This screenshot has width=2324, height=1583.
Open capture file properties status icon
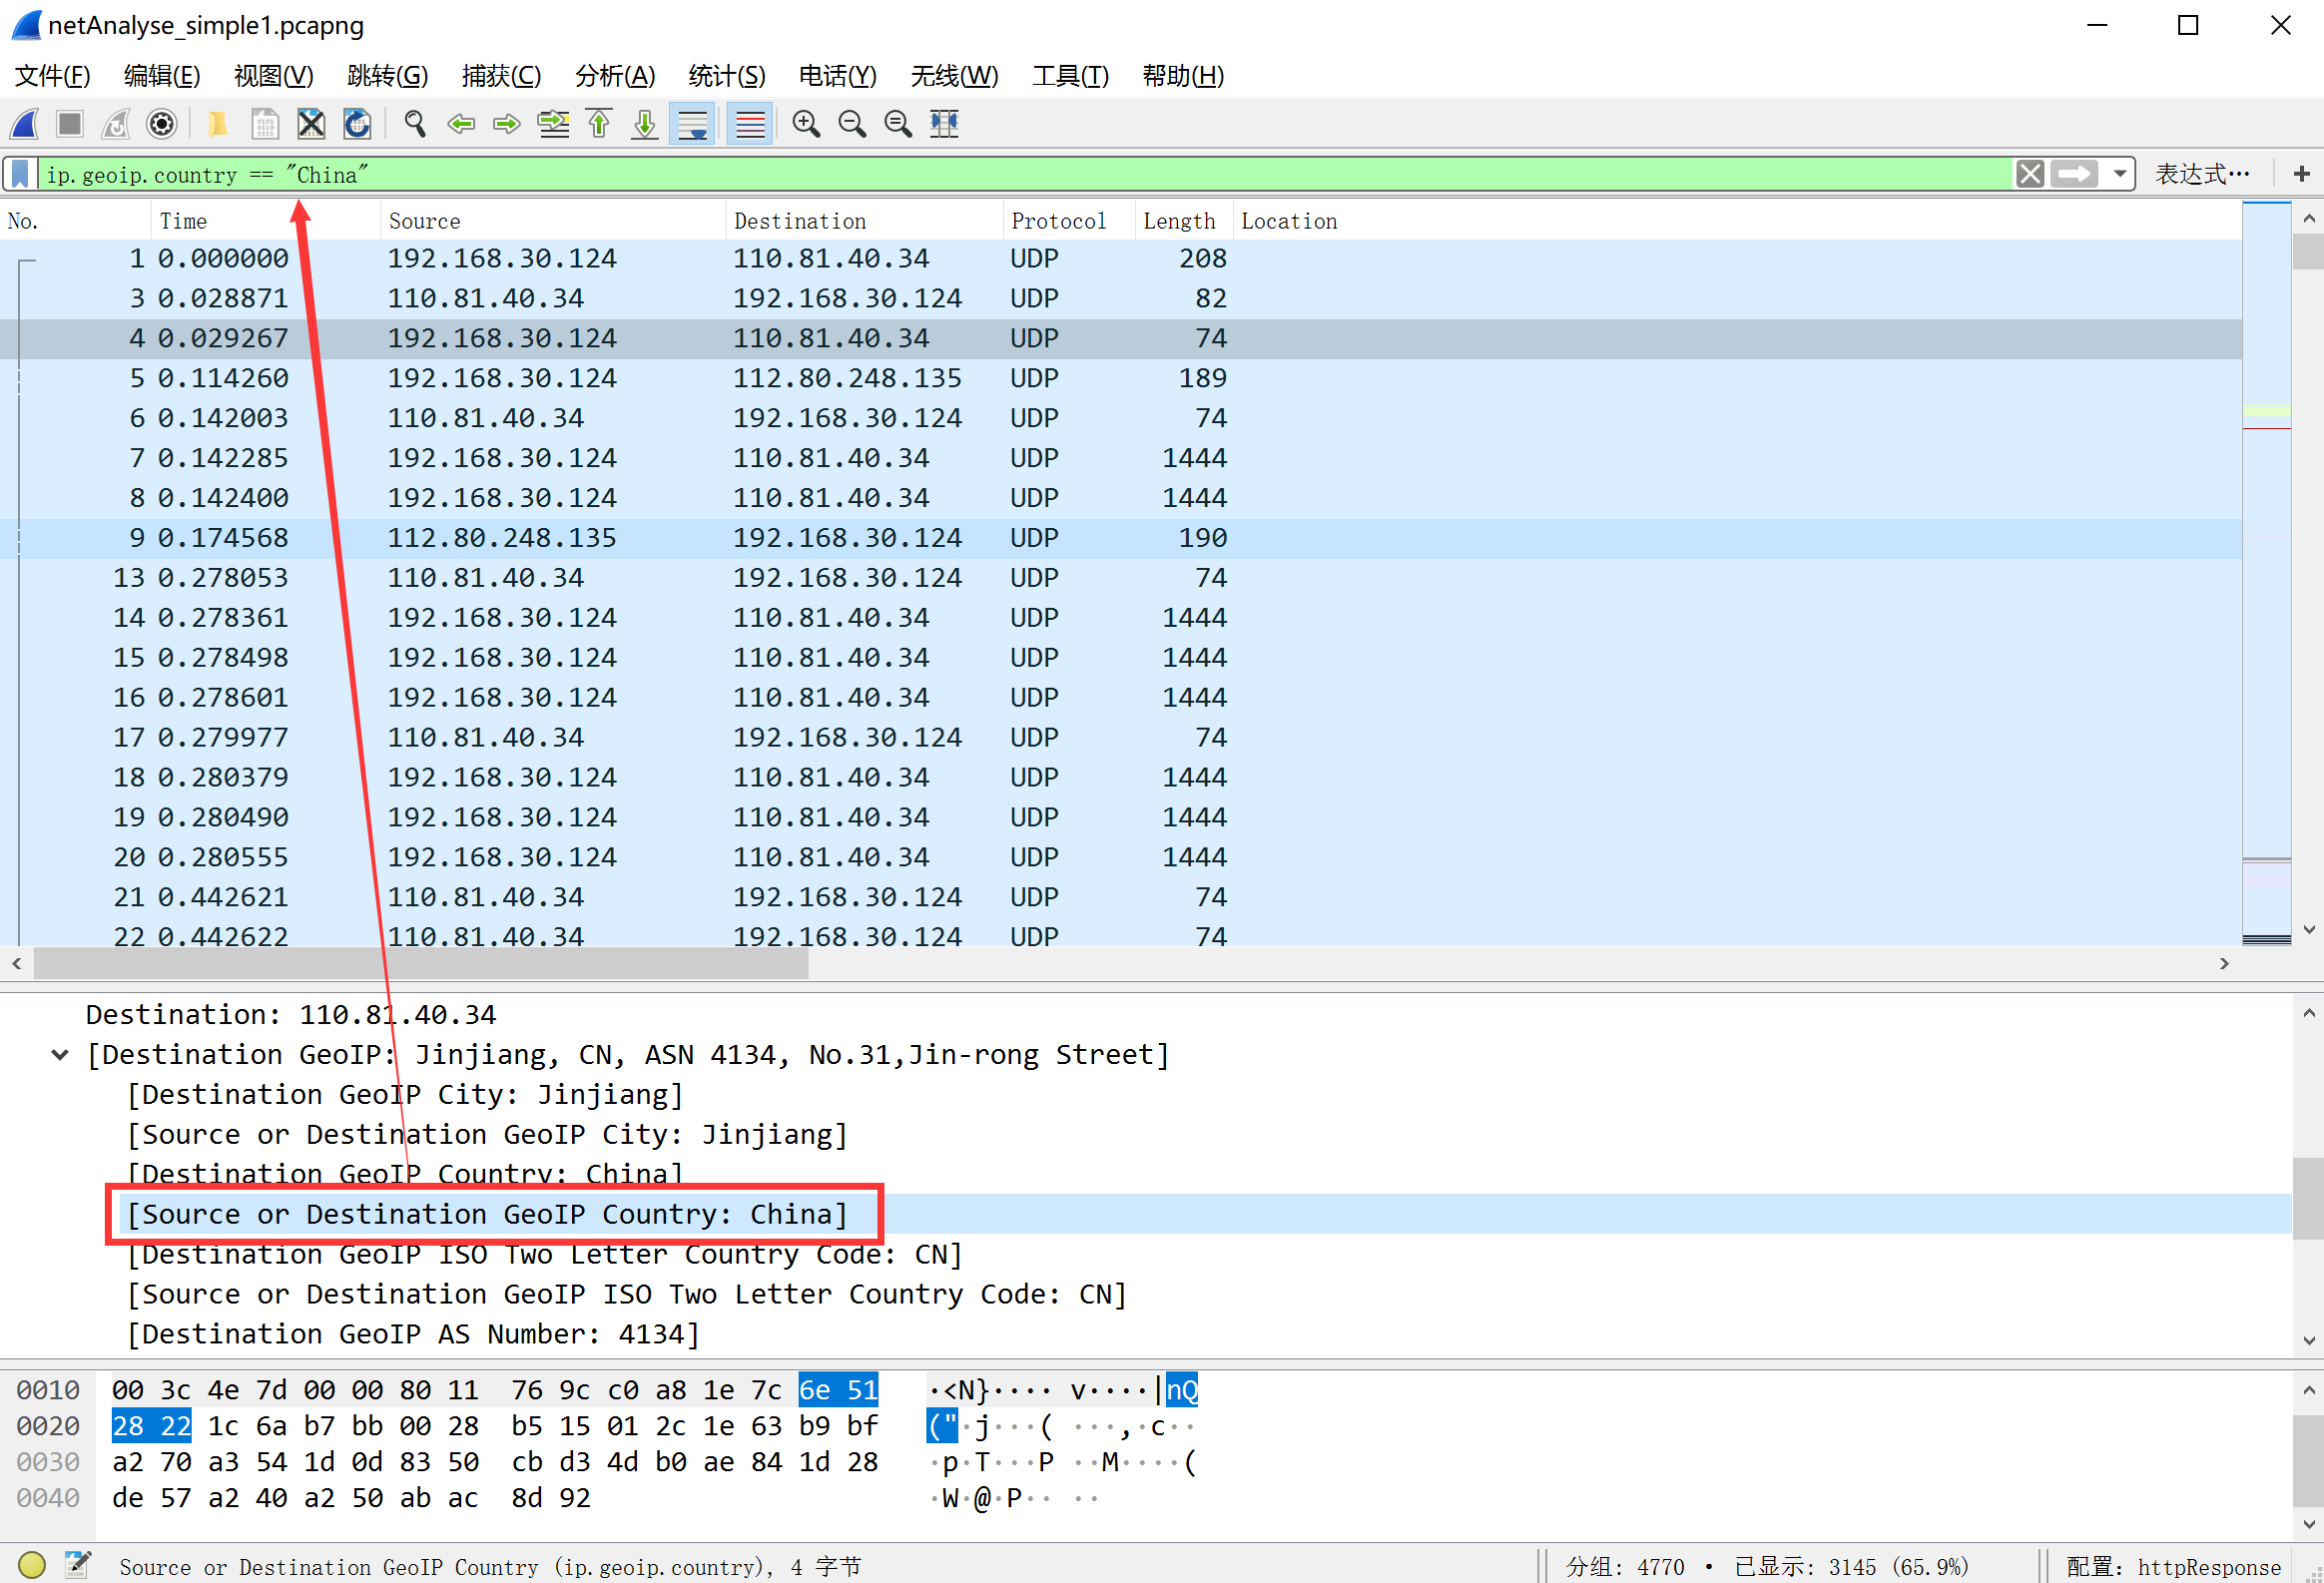pyautogui.click(x=78, y=1564)
